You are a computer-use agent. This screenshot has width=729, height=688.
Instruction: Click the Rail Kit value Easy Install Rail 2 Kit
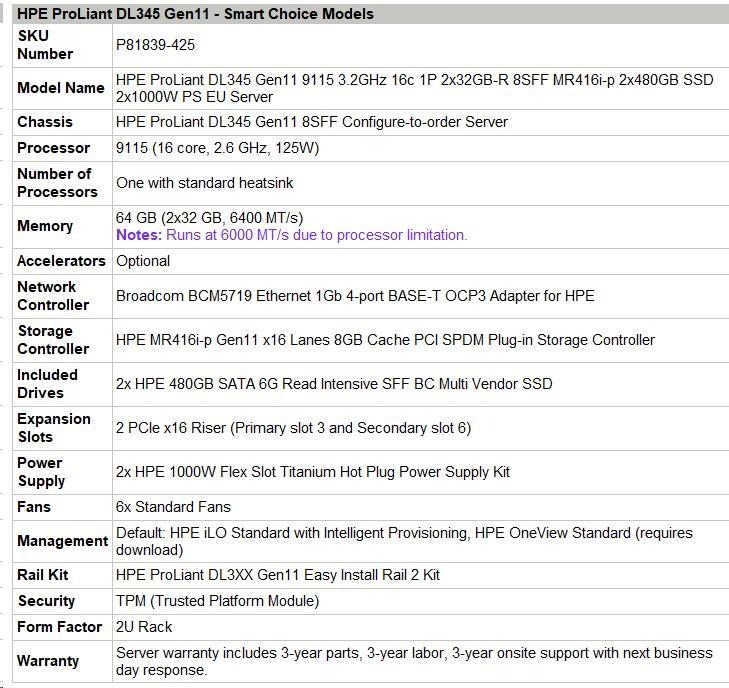(x=278, y=575)
